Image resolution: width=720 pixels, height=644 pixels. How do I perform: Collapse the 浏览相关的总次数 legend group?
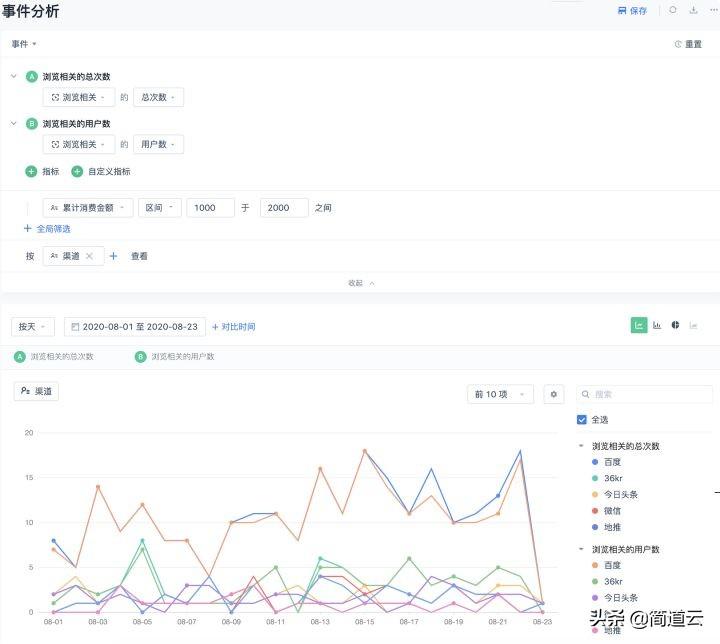[581, 446]
